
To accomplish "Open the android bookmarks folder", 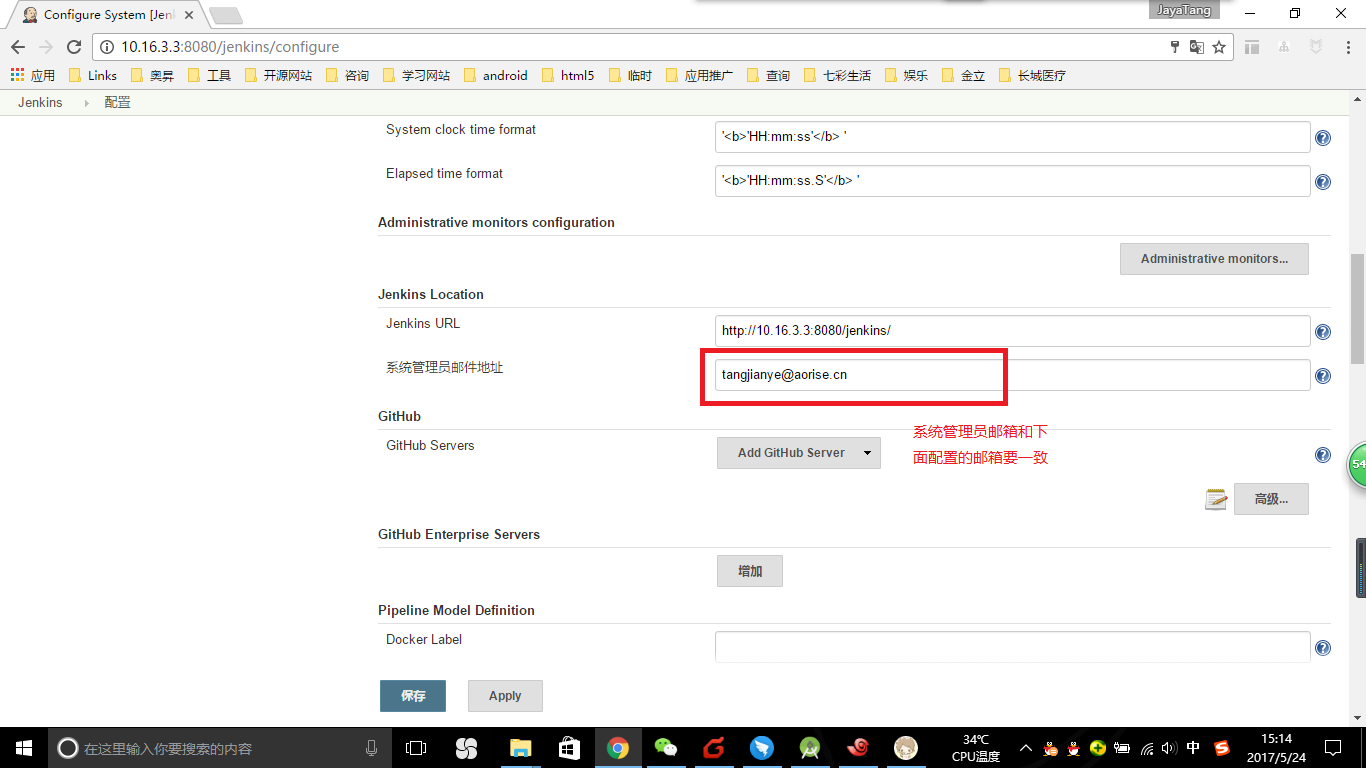I will pos(494,75).
